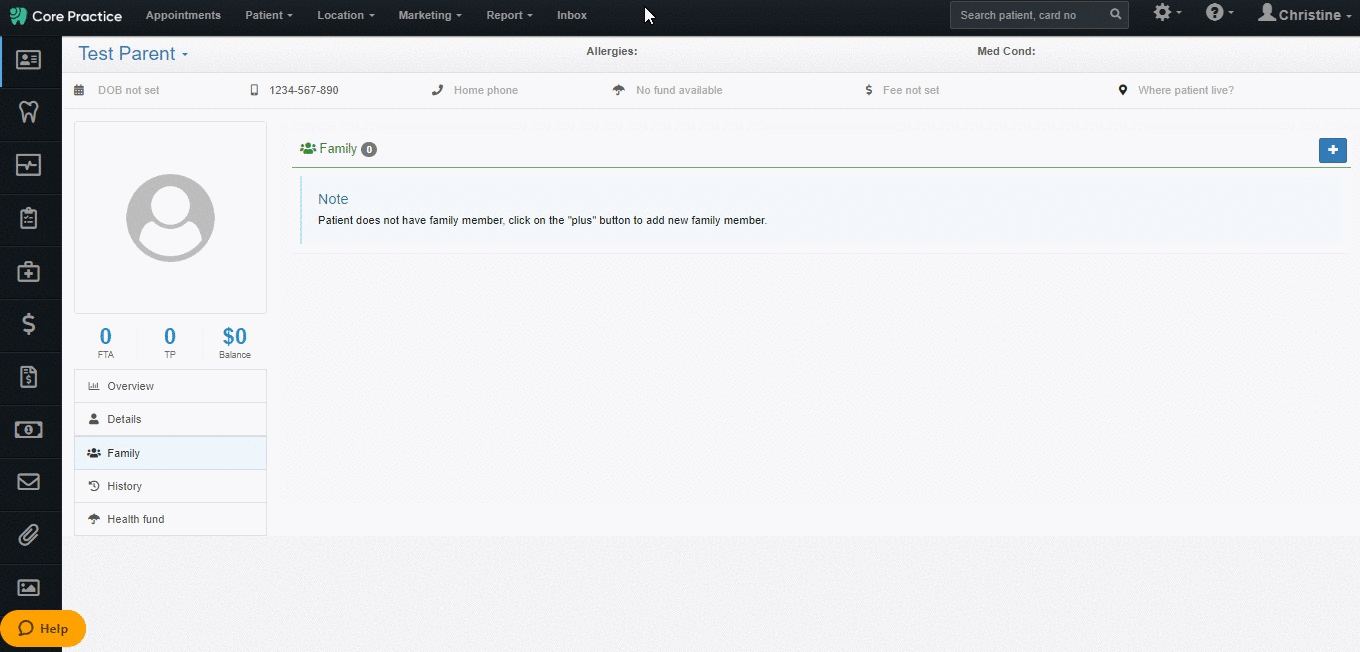Click "Home phone" placeholder text

(x=486, y=90)
